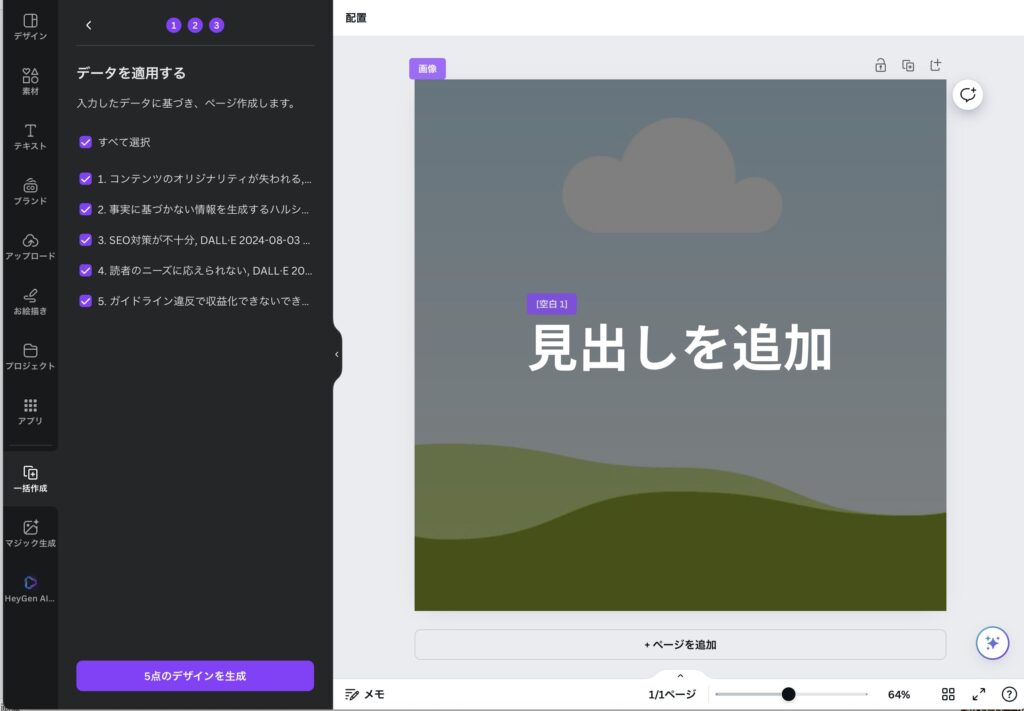1024x711 pixels.
Task: Click the zoom slider handle
Action: pos(788,694)
